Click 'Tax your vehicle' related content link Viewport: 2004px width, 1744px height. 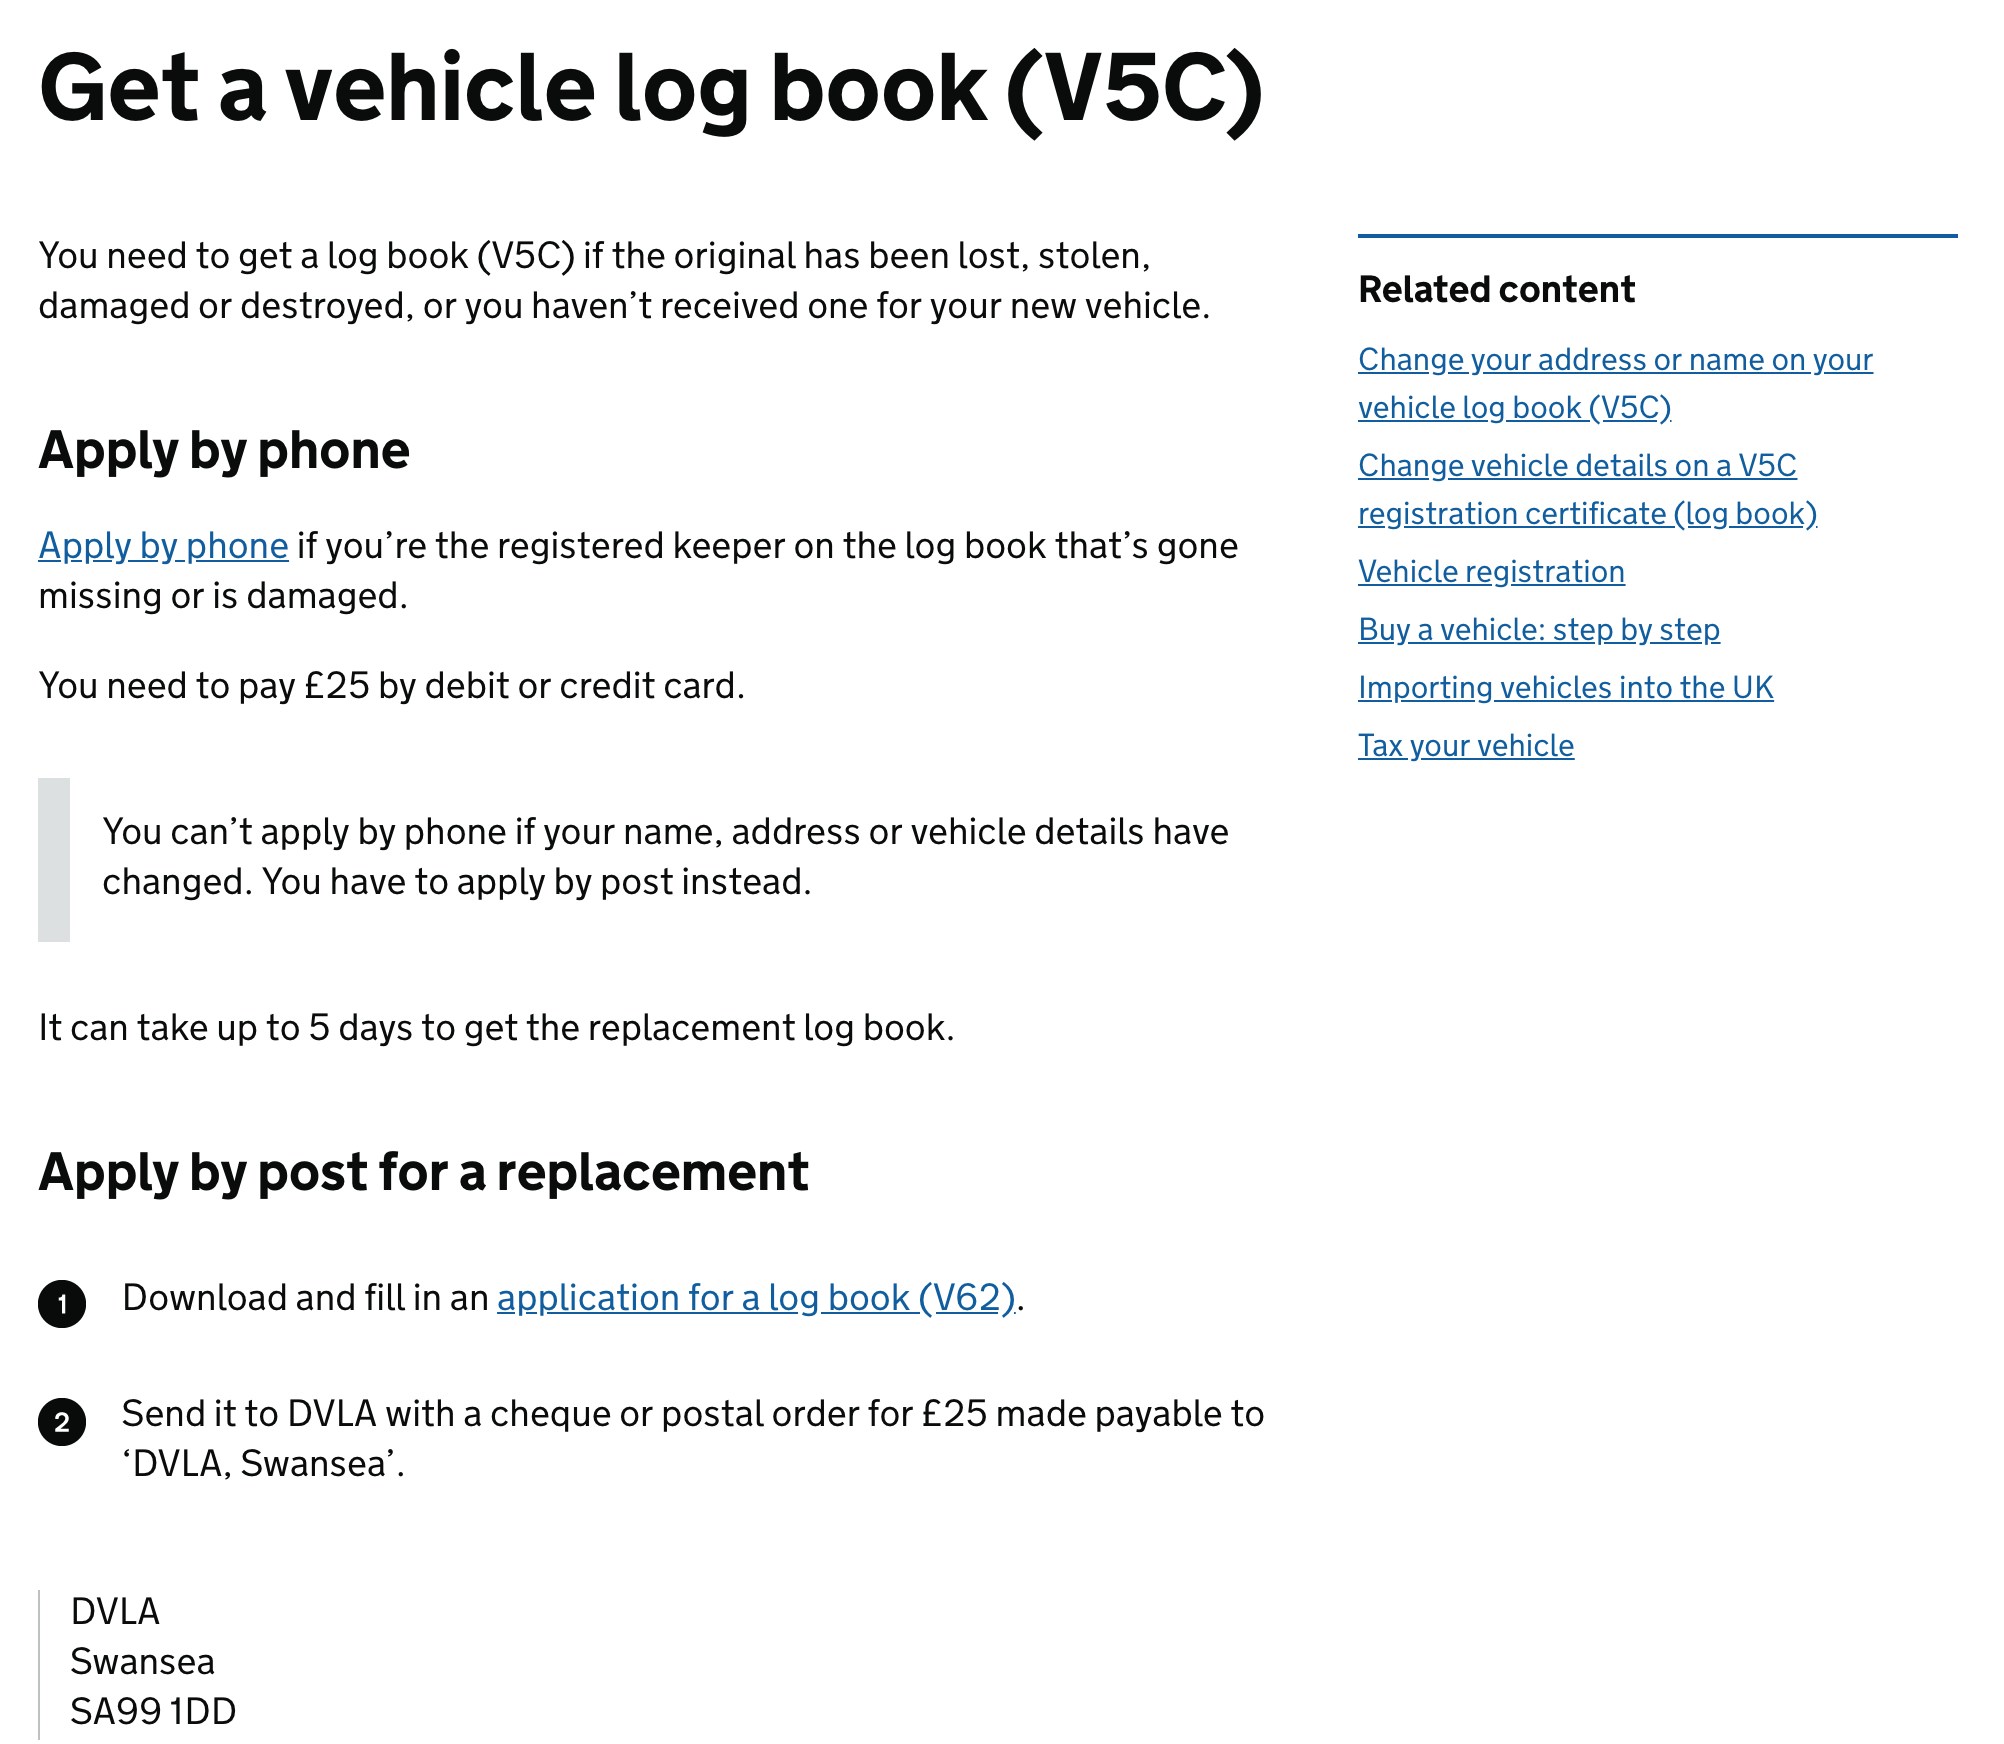click(x=1464, y=743)
